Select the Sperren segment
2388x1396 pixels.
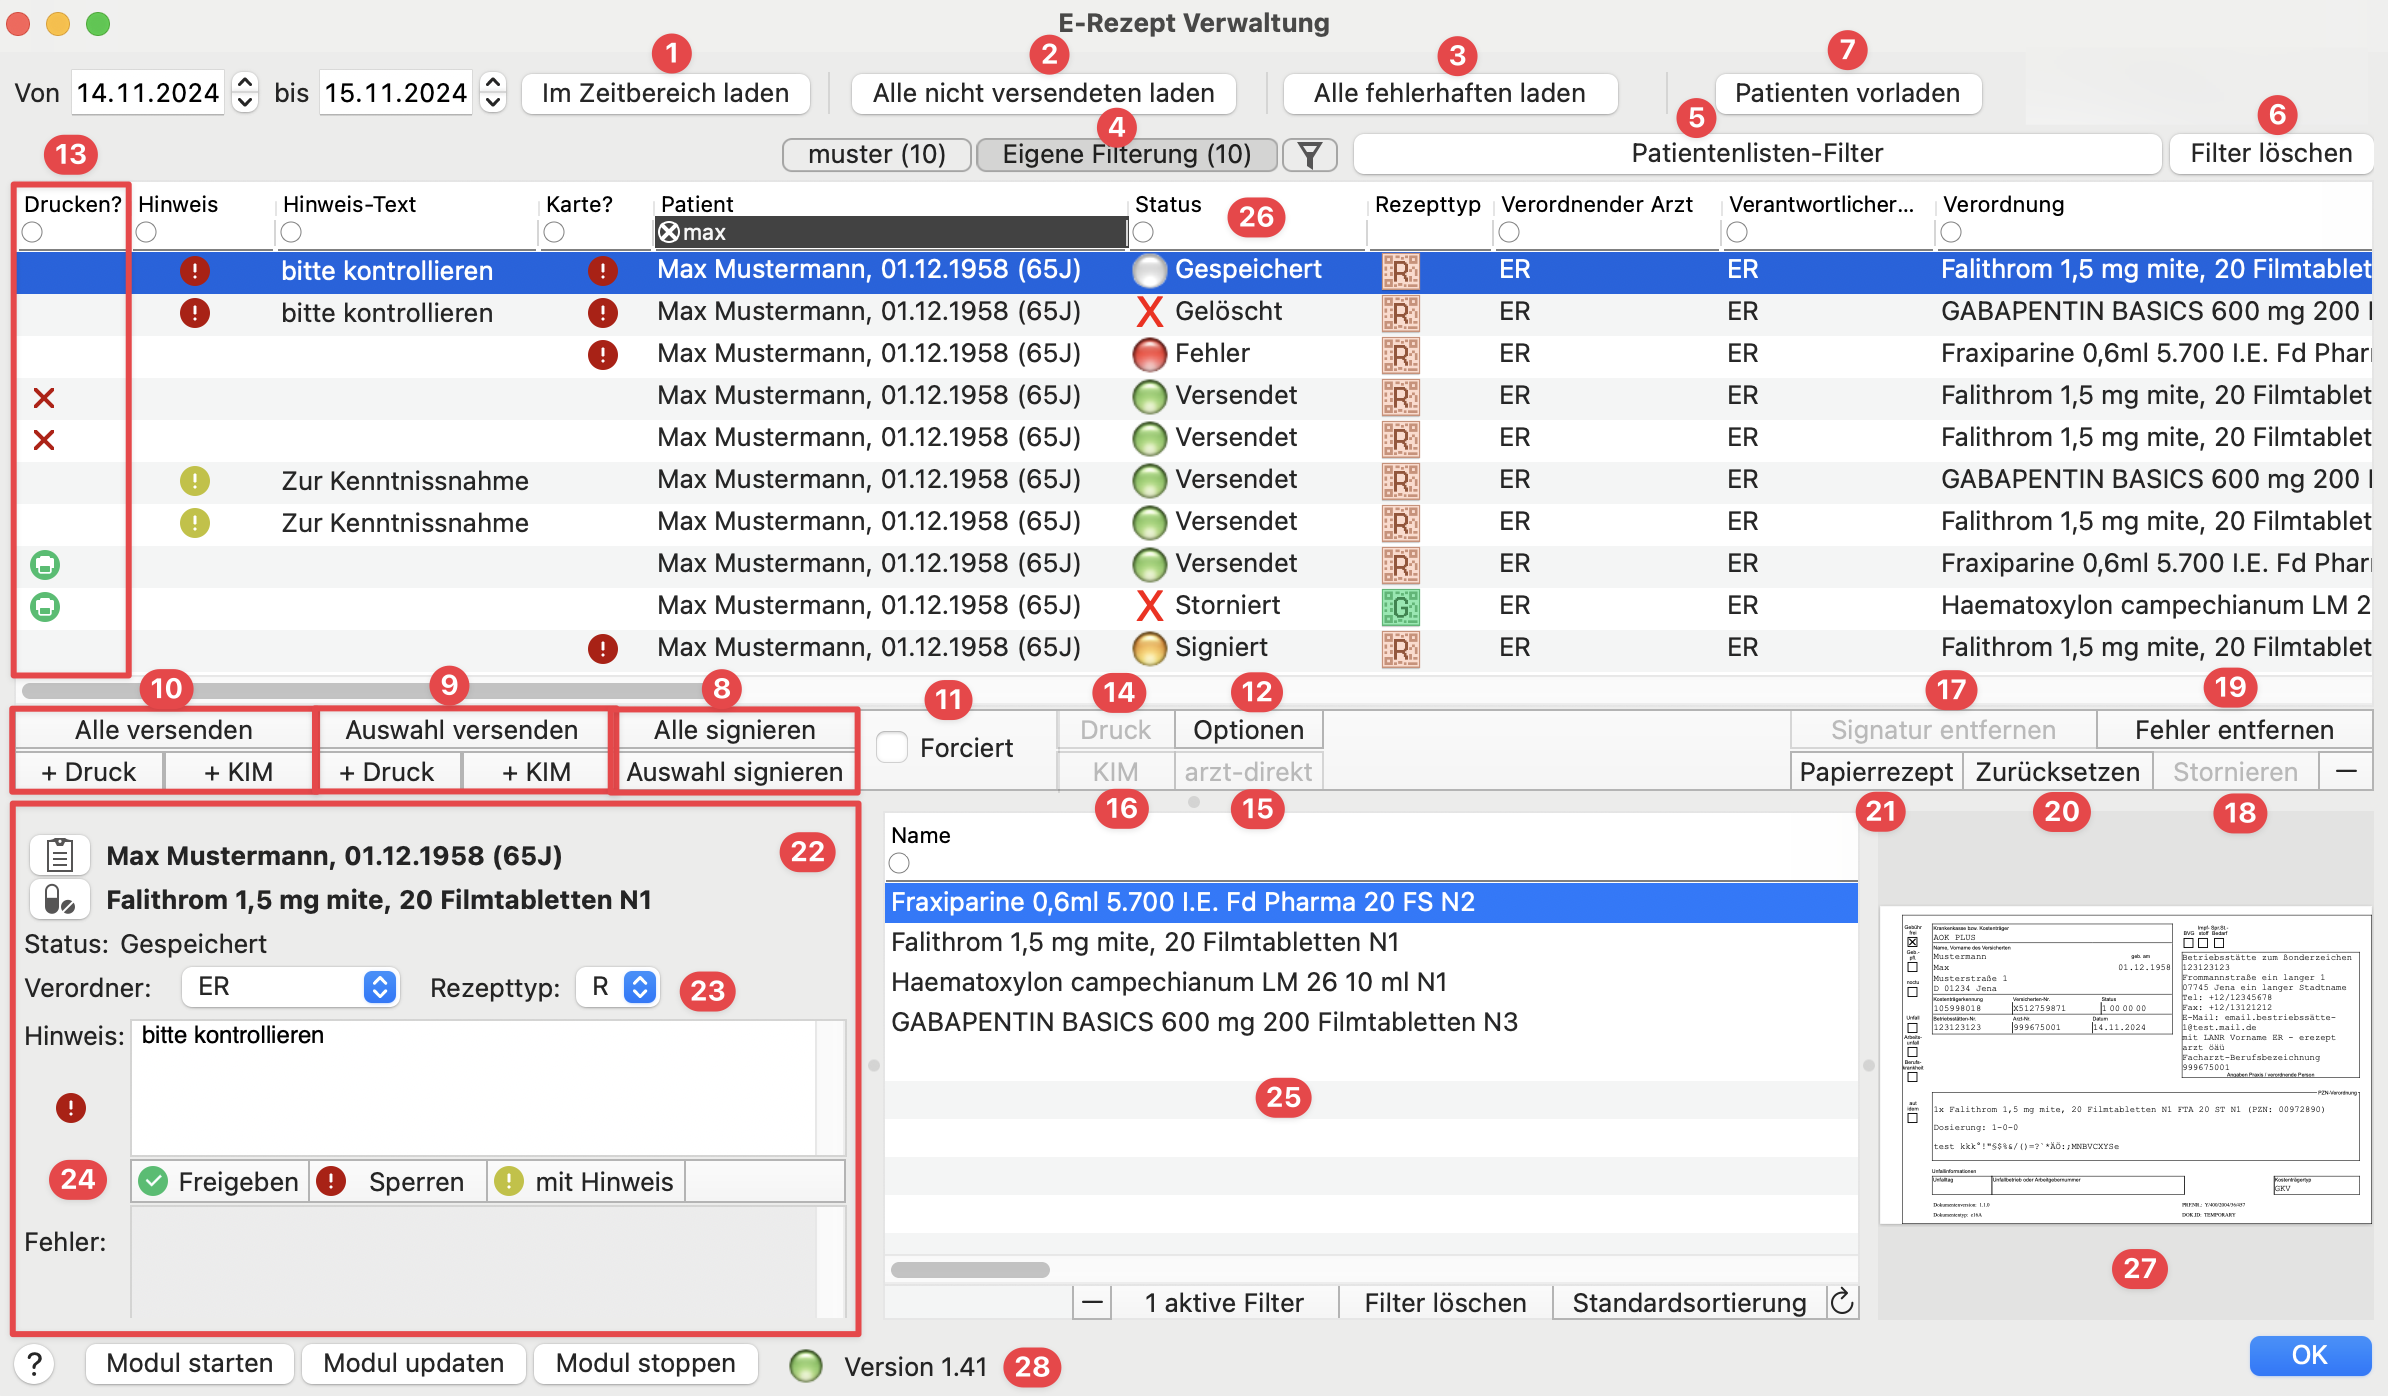[x=398, y=1181]
